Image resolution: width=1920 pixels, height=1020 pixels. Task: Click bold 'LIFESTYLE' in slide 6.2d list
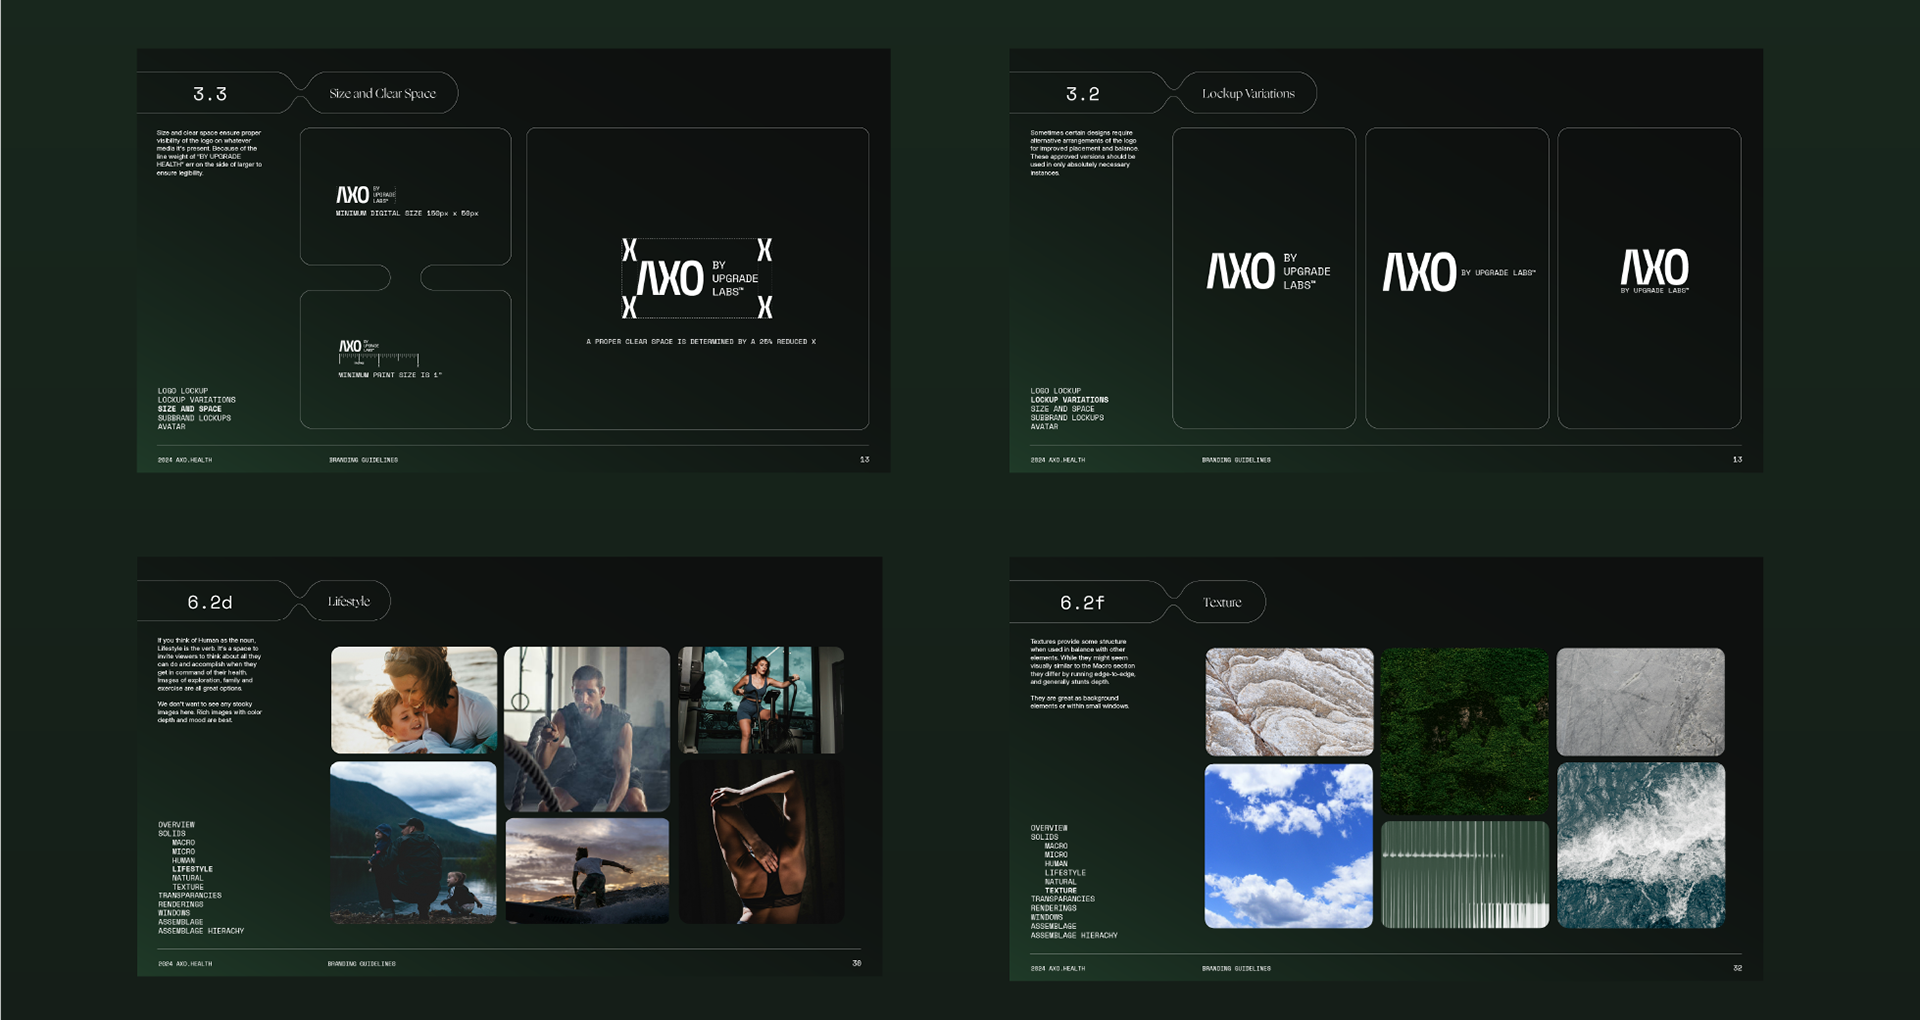tap(192, 869)
